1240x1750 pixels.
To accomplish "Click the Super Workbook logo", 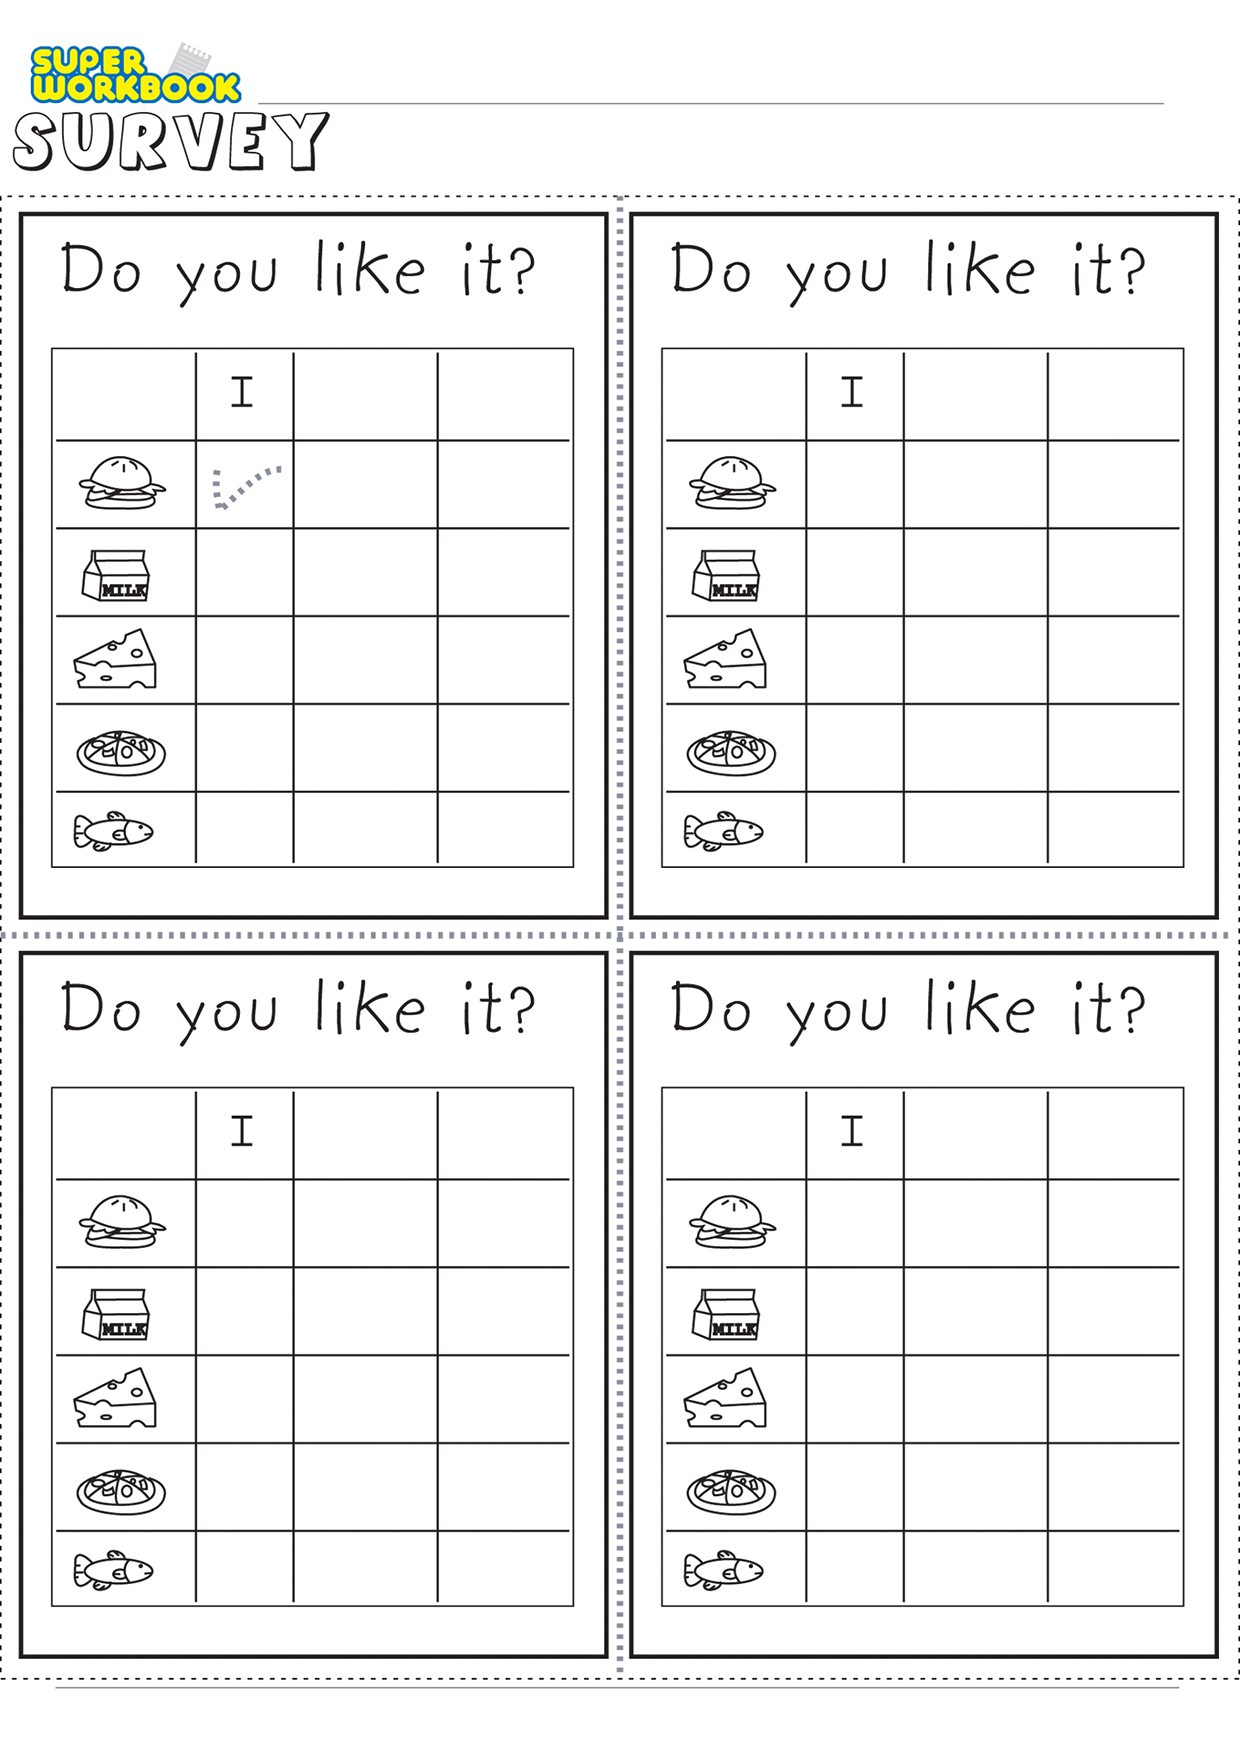I will click(135, 74).
